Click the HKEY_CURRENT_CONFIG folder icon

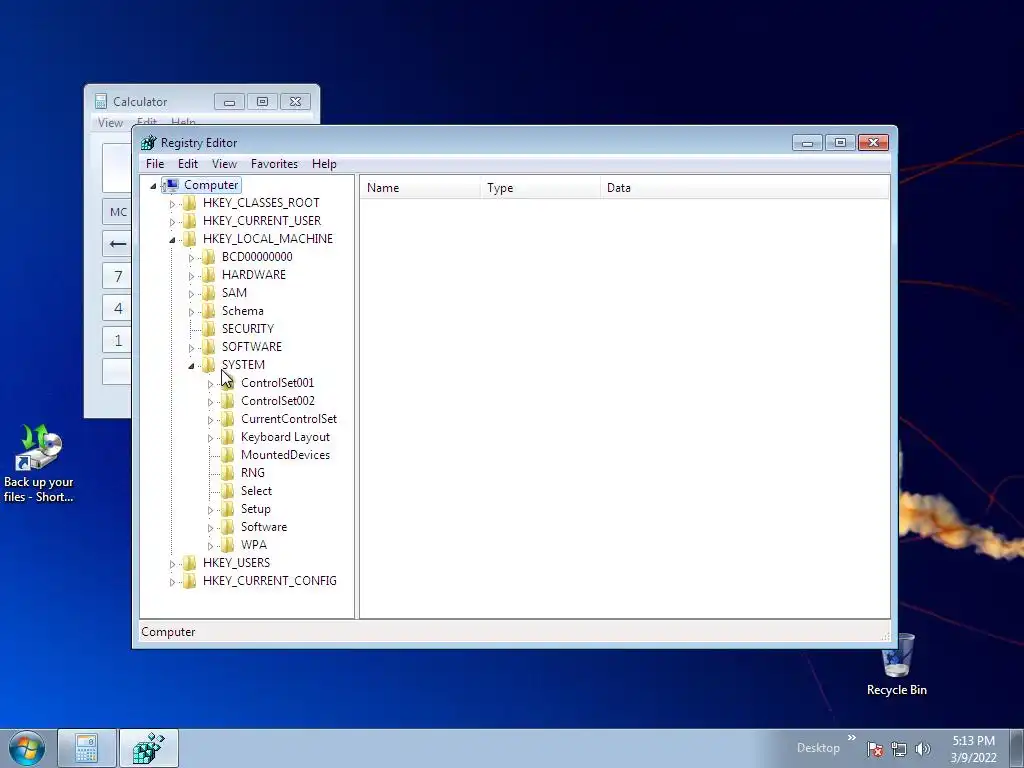pos(189,581)
